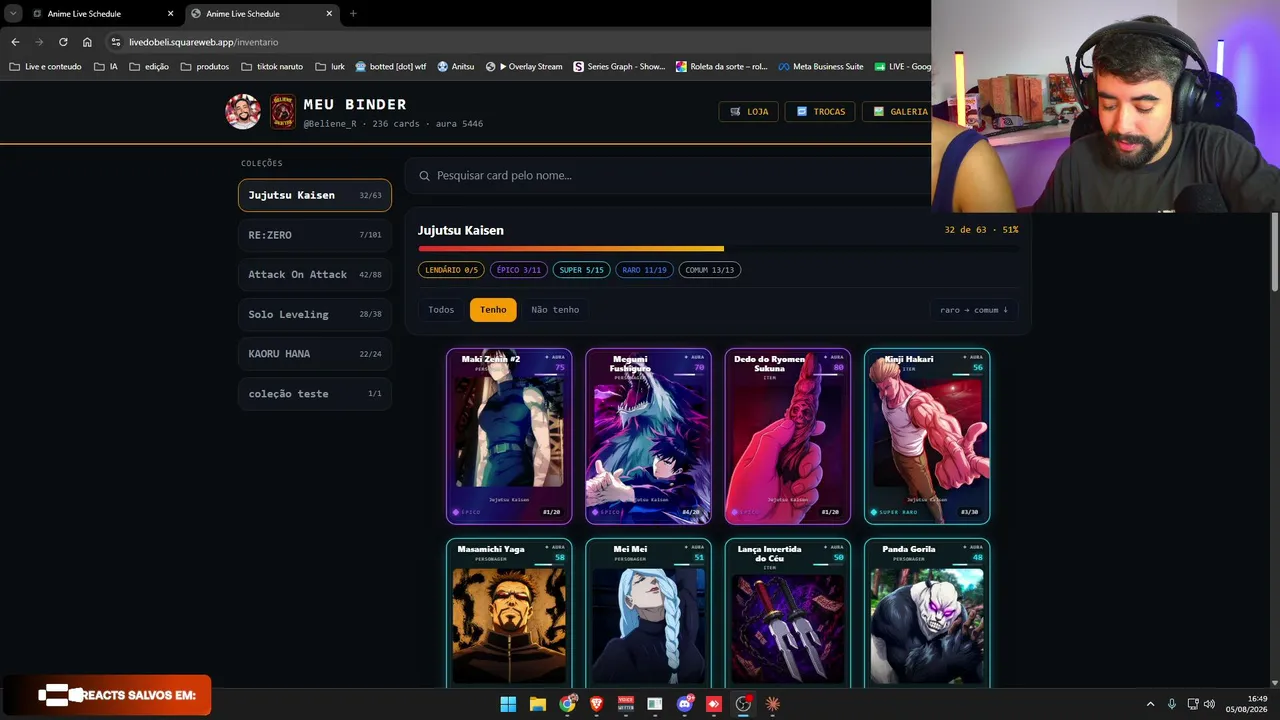Open the IA bookmark folder

pos(106,67)
